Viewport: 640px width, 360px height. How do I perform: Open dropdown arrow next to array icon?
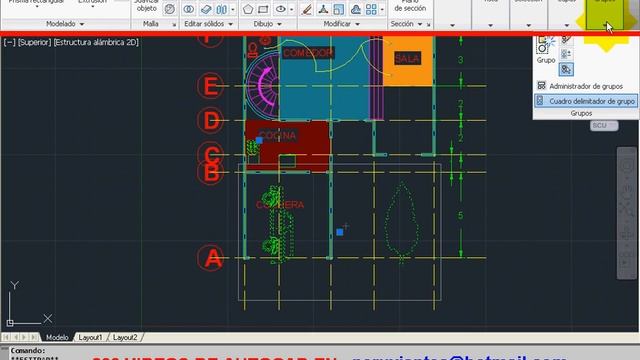click(382, 9)
